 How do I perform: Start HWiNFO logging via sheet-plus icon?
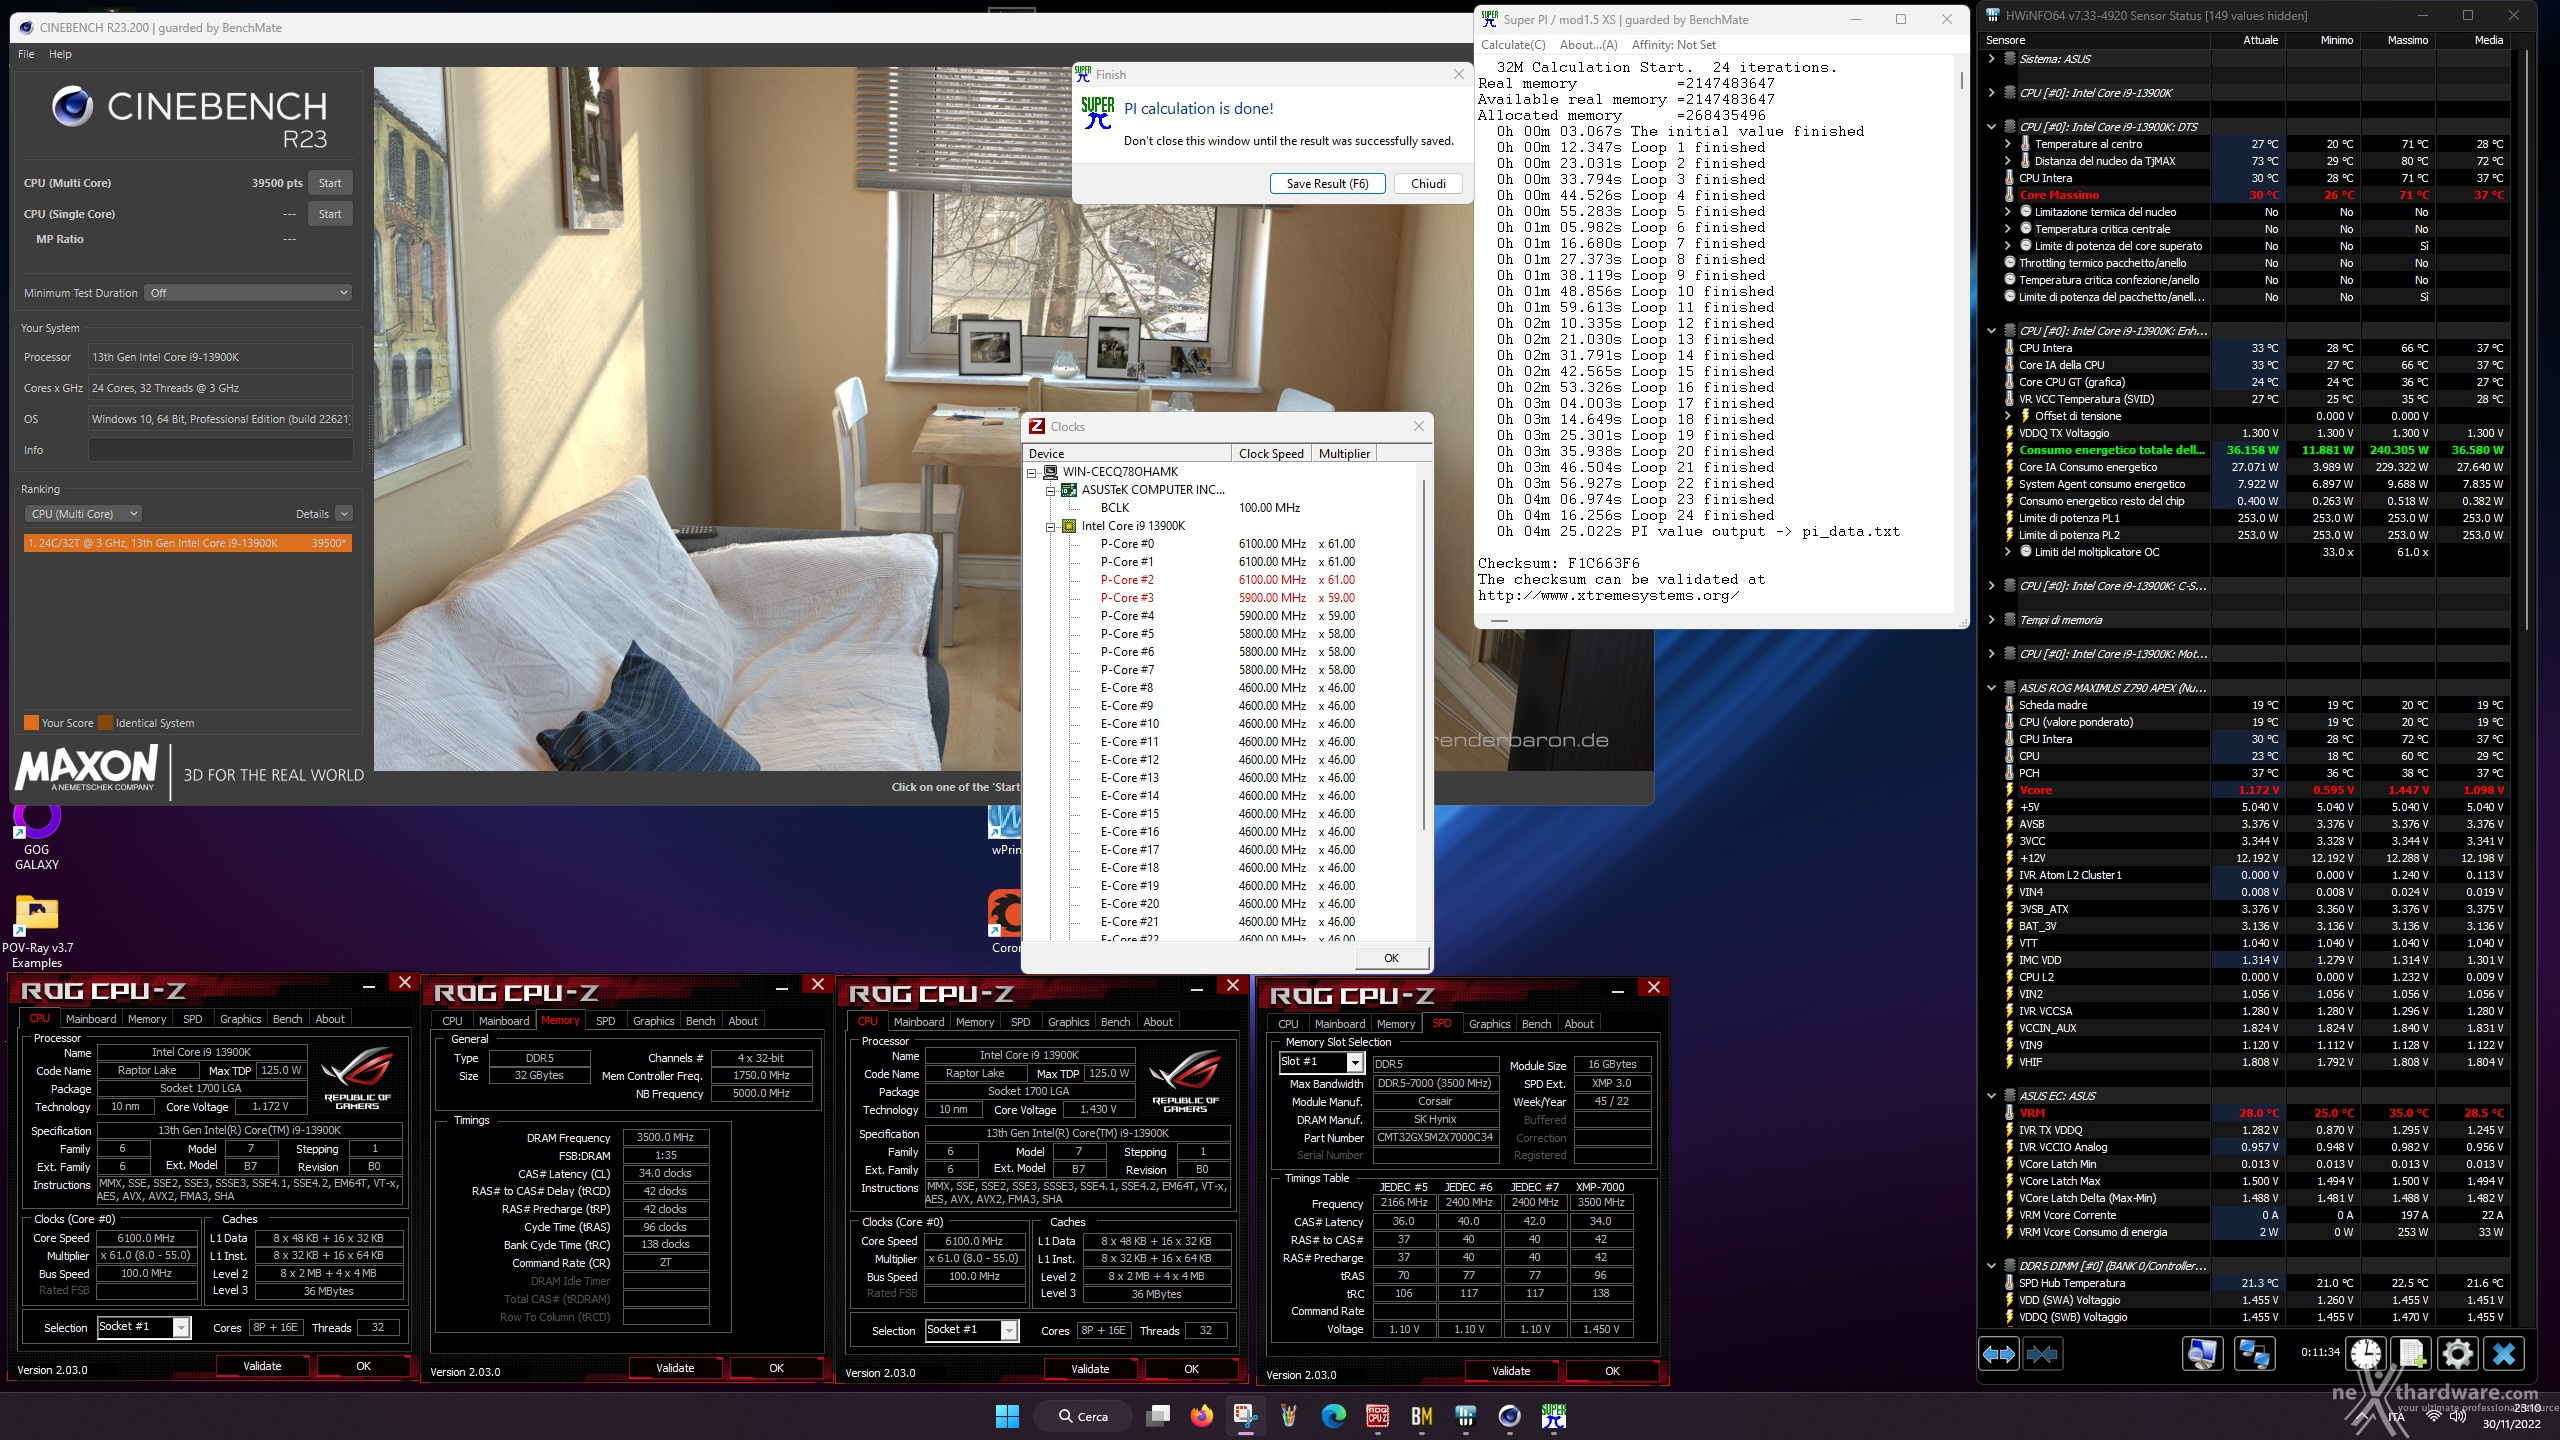[x=2411, y=1354]
